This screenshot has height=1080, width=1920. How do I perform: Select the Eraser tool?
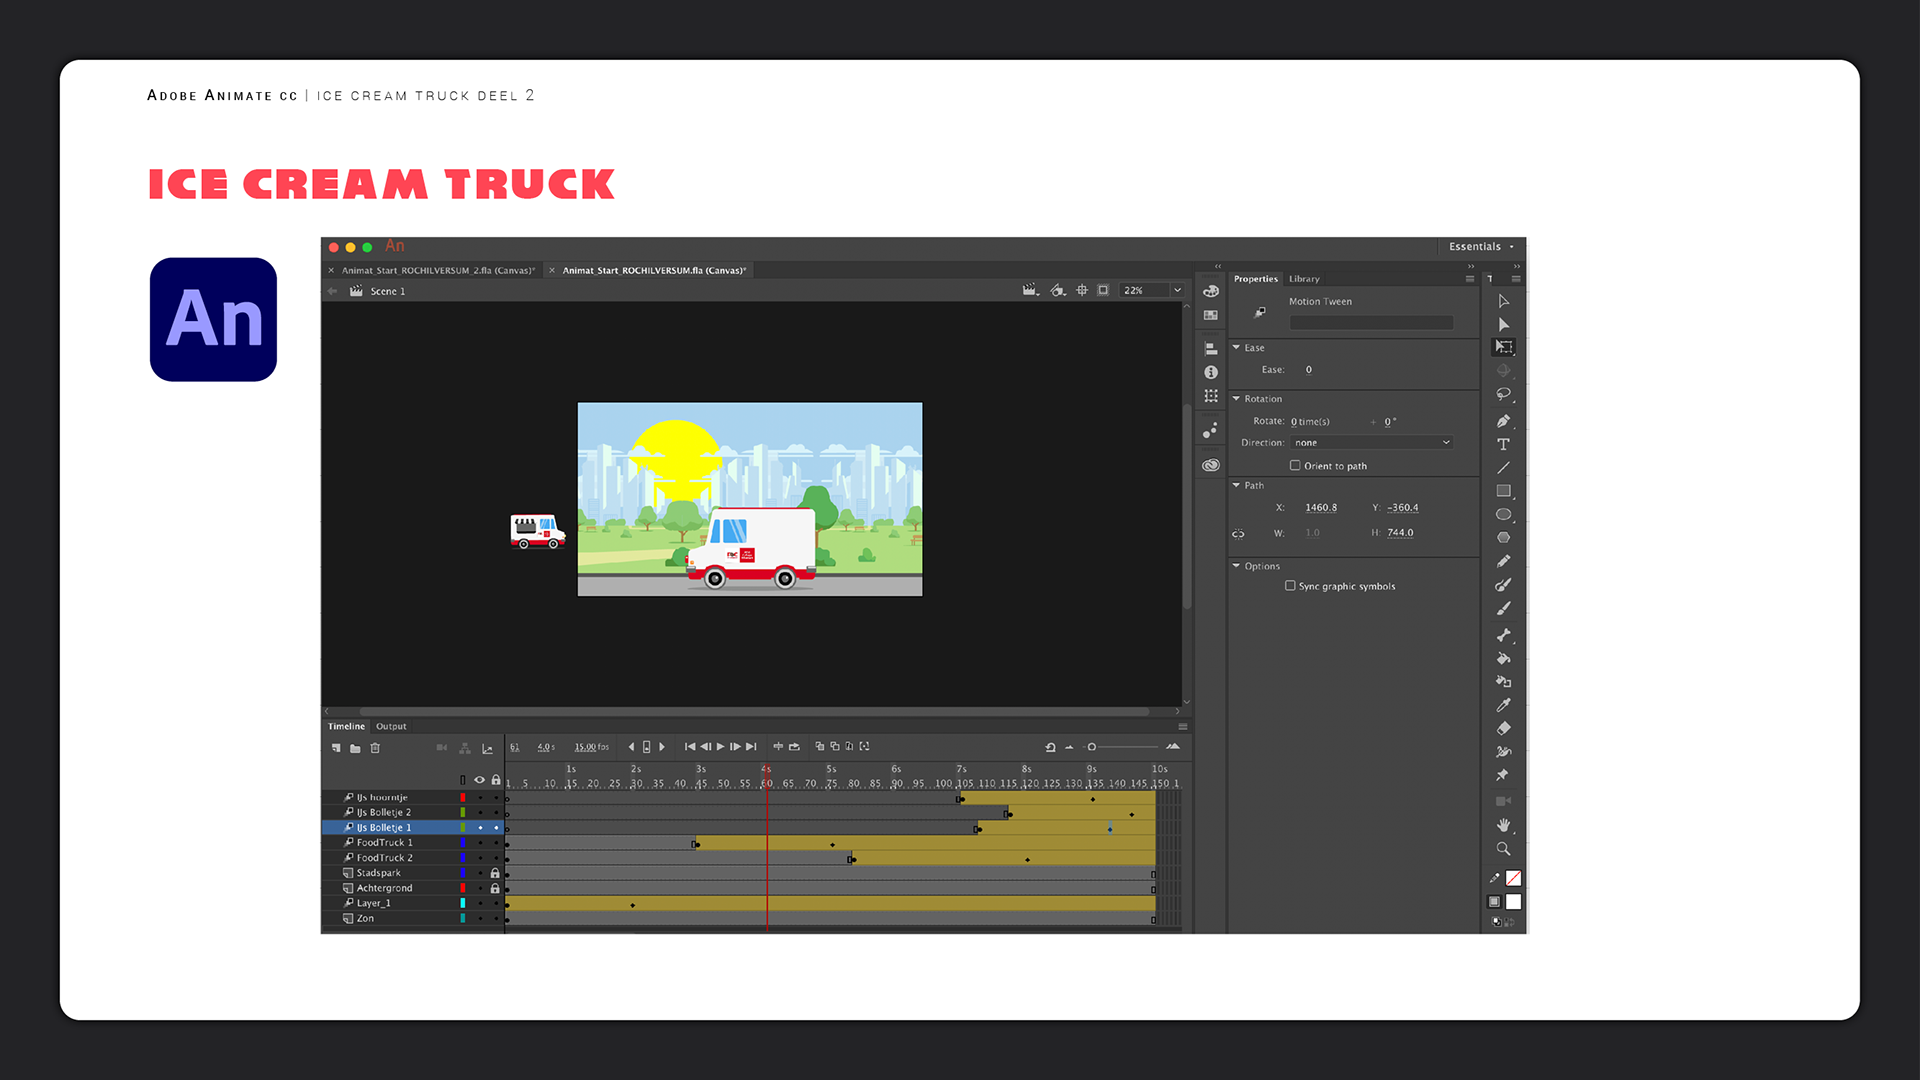point(1503,728)
